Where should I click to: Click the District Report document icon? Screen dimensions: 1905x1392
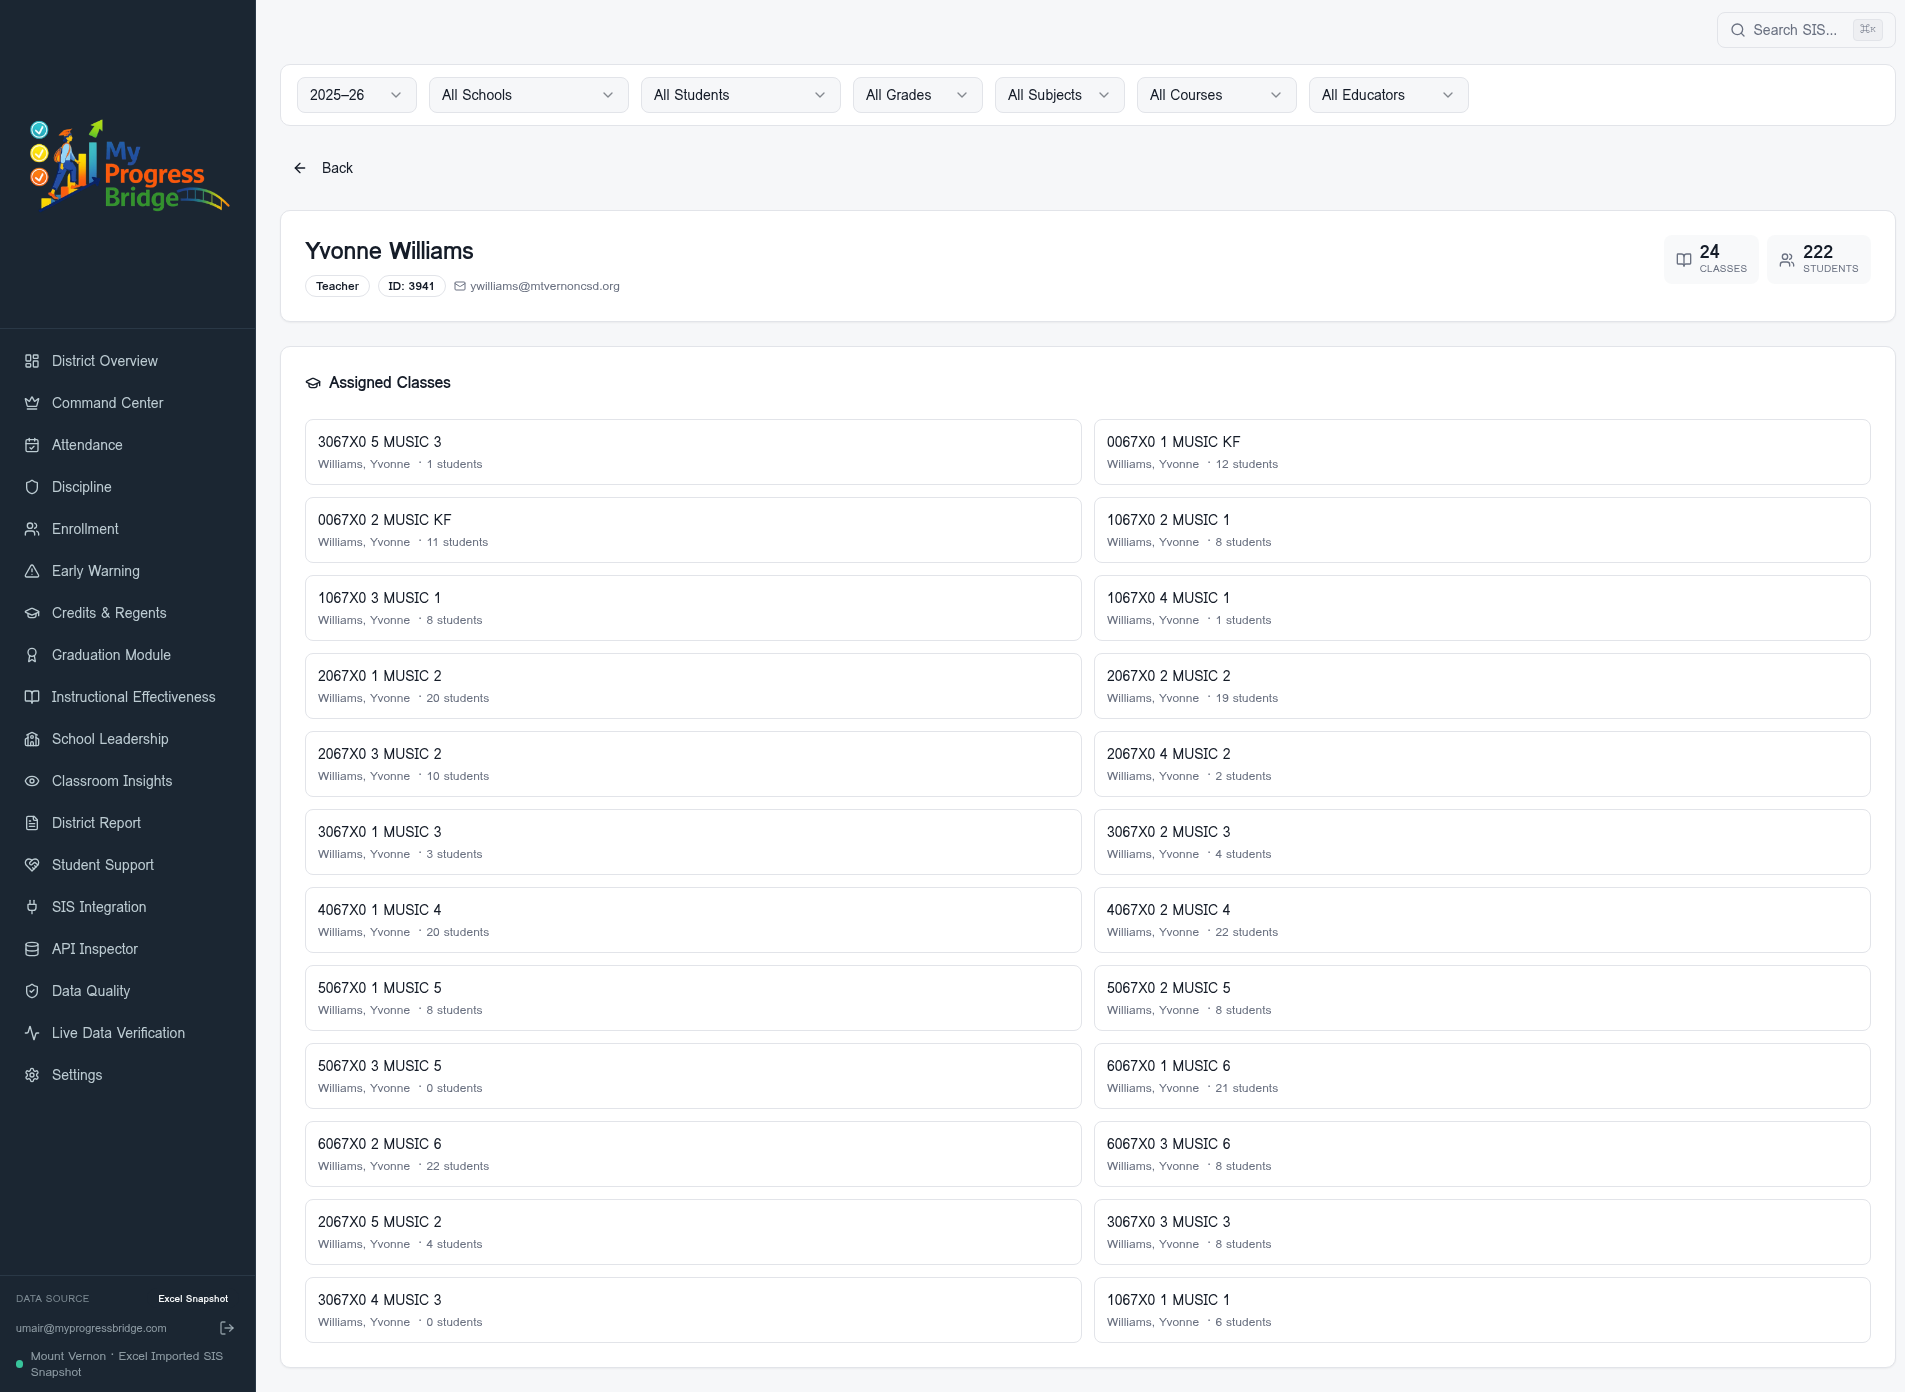pos(32,823)
